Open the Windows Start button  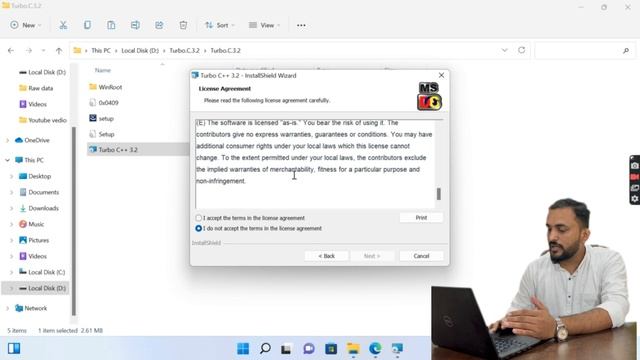[x=243, y=349]
